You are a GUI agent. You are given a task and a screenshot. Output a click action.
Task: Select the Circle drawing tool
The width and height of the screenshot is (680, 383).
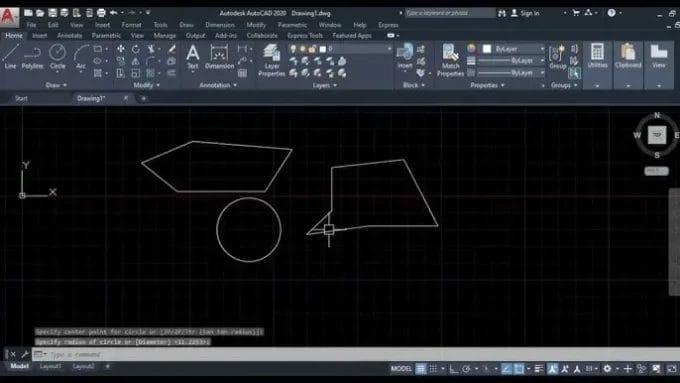pos(57,56)
